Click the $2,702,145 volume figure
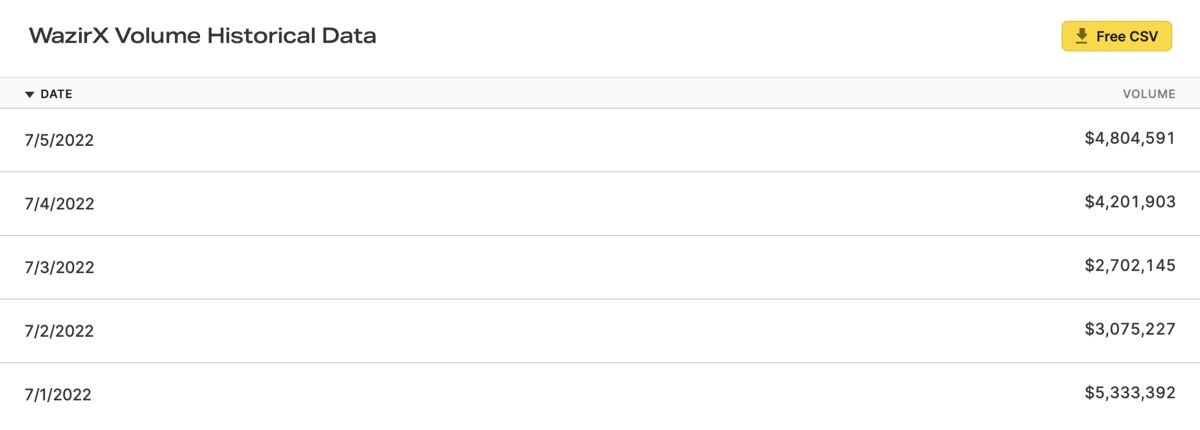Image resolution: width=1200 pixels, height=430 pixels. tap(1130, 266)
